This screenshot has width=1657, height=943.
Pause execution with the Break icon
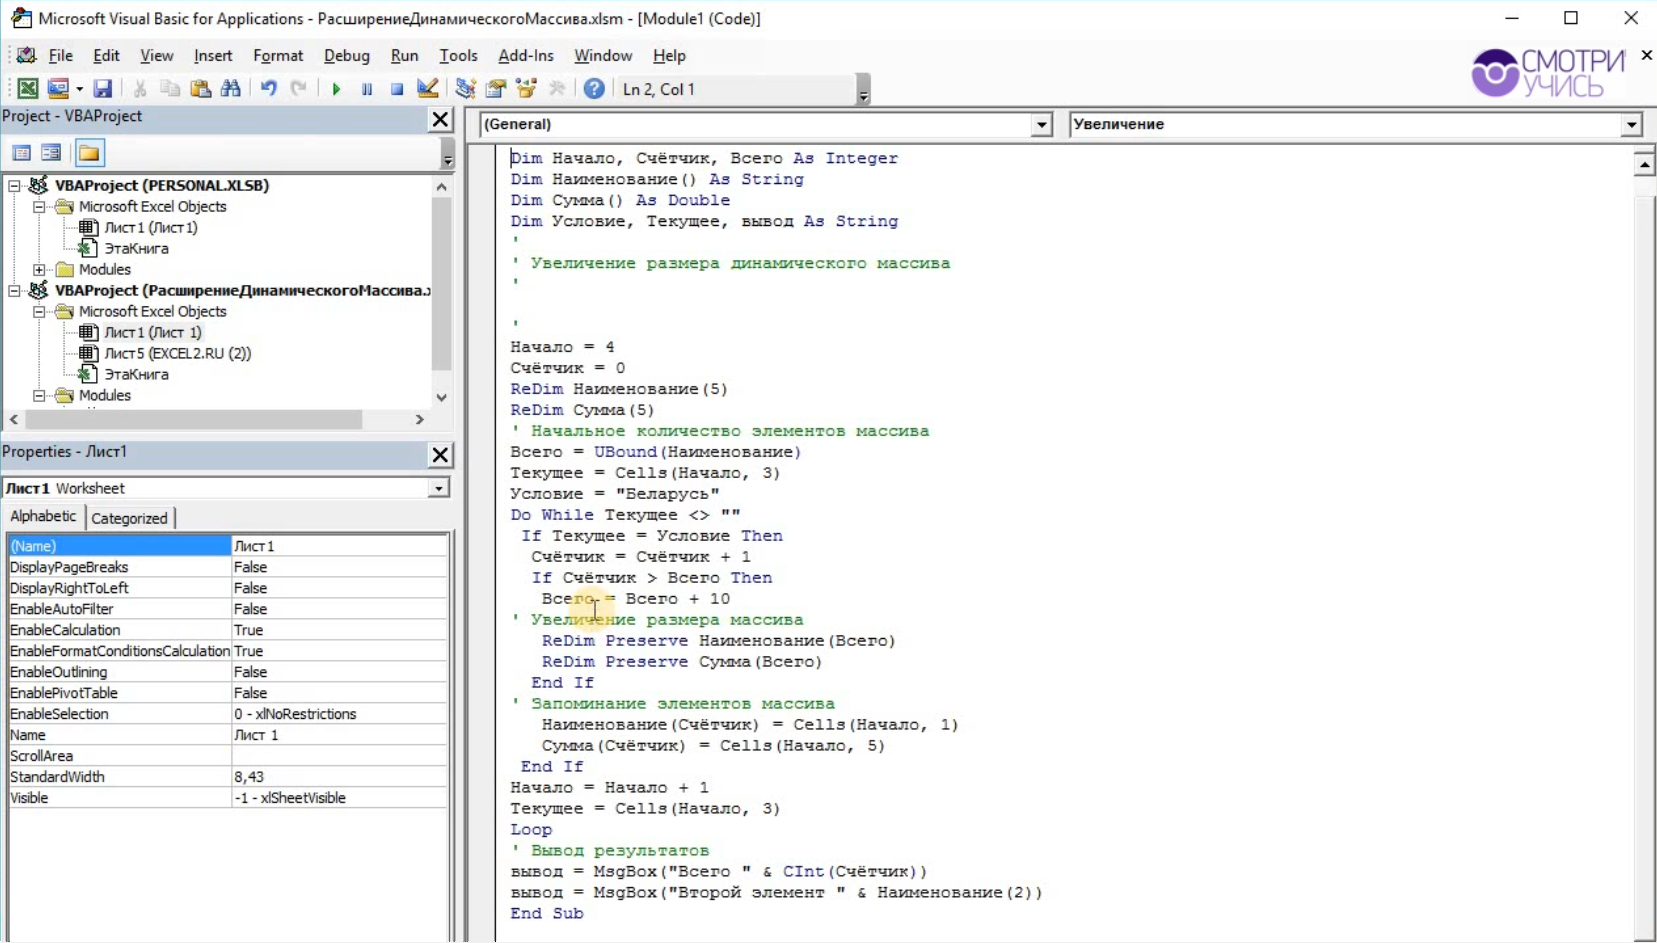point(366,89)
